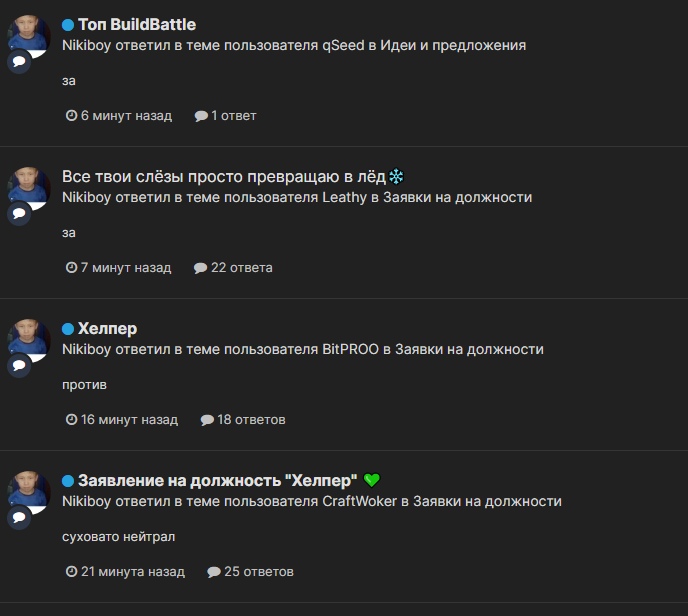Click the 16 минут назад timestamp

[129, 419]
